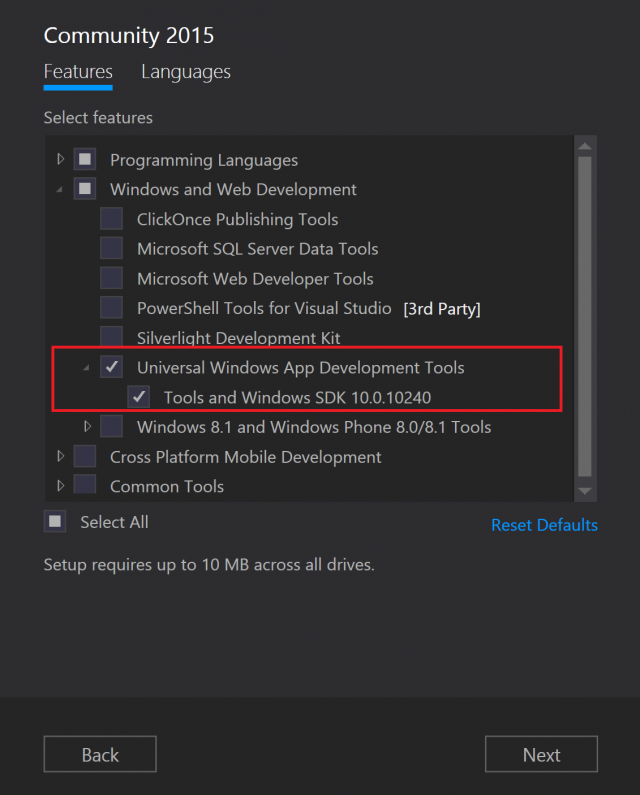The image size is (640, 795).
Task: Select the Silverlight Development Kit label
Action: 238,338
